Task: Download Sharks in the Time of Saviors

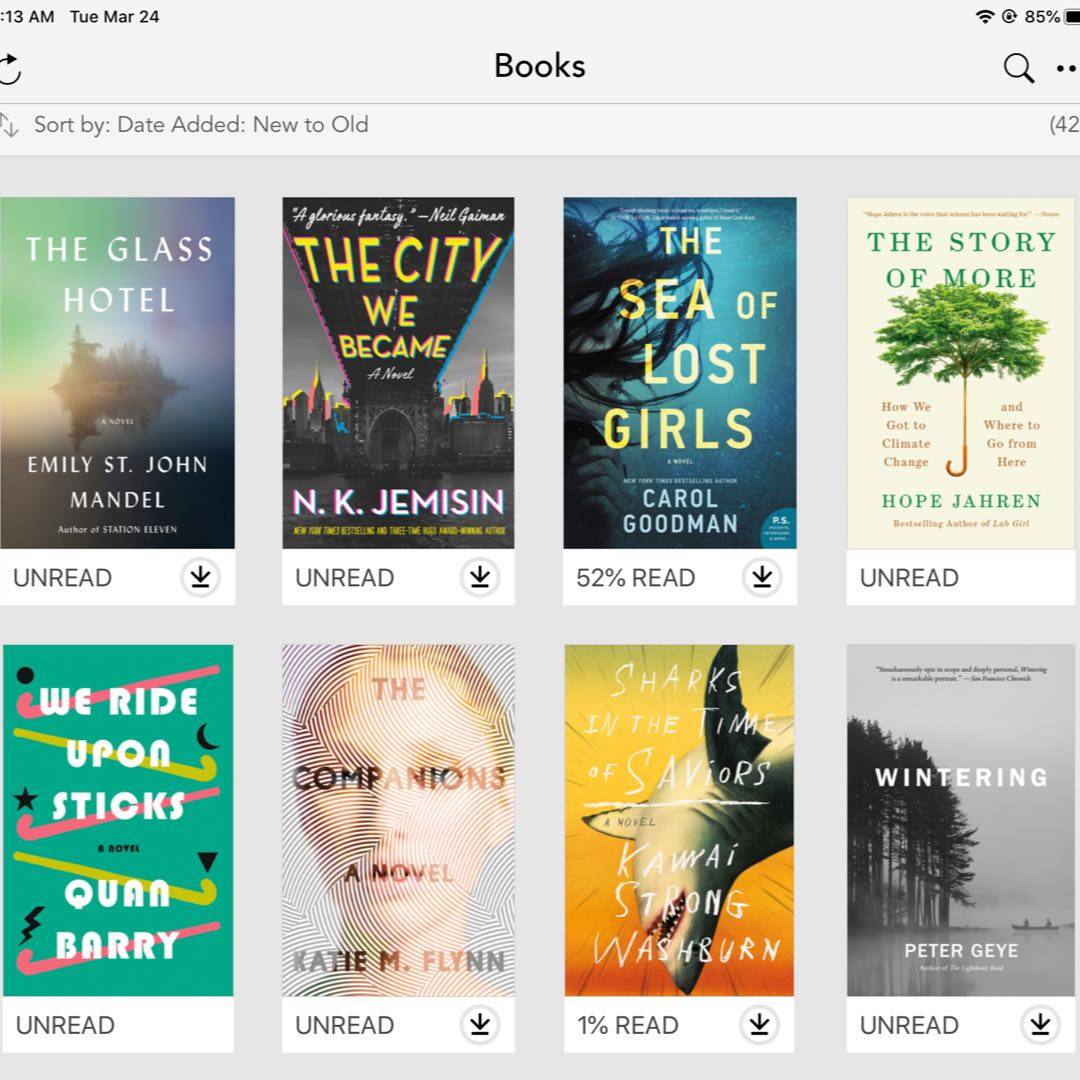Action: point(759,1024)
